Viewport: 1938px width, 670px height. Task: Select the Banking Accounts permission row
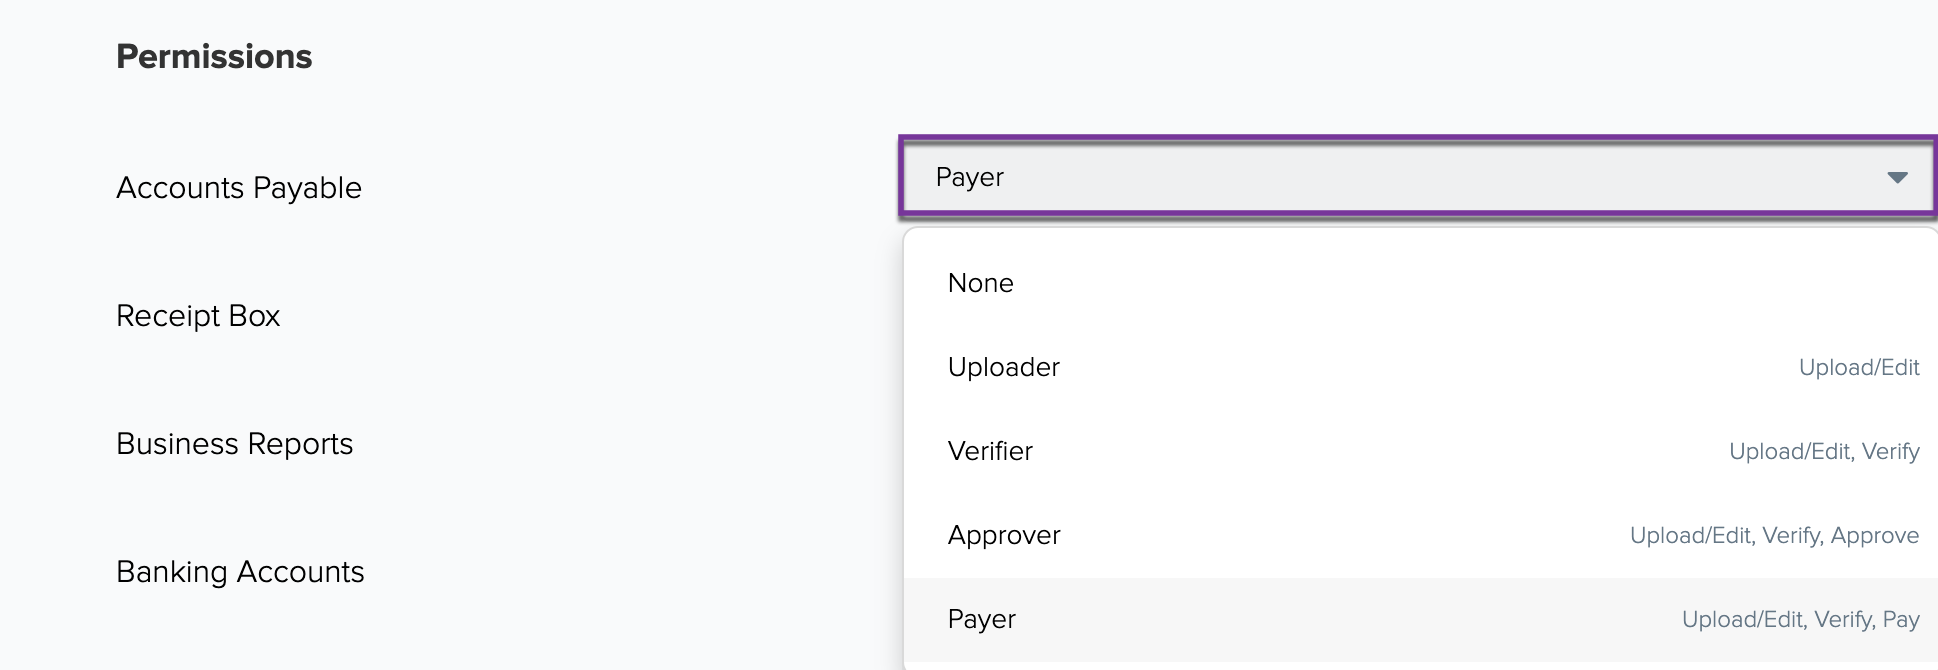tap(240, 572)
